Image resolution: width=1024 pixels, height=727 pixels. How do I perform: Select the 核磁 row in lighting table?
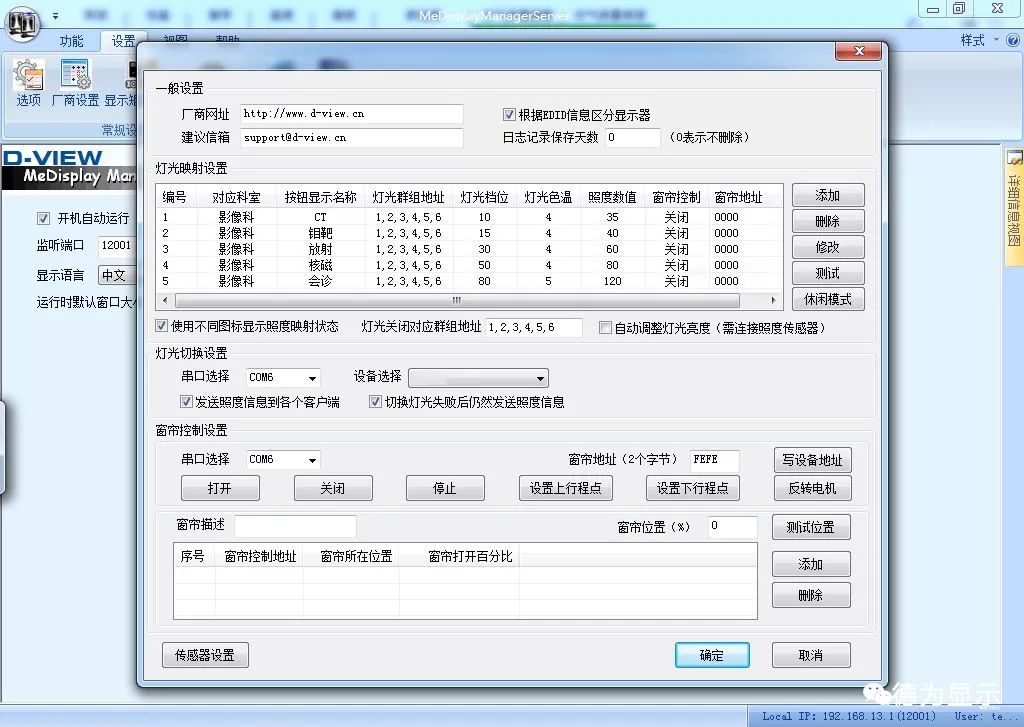[x=469, y=265]
